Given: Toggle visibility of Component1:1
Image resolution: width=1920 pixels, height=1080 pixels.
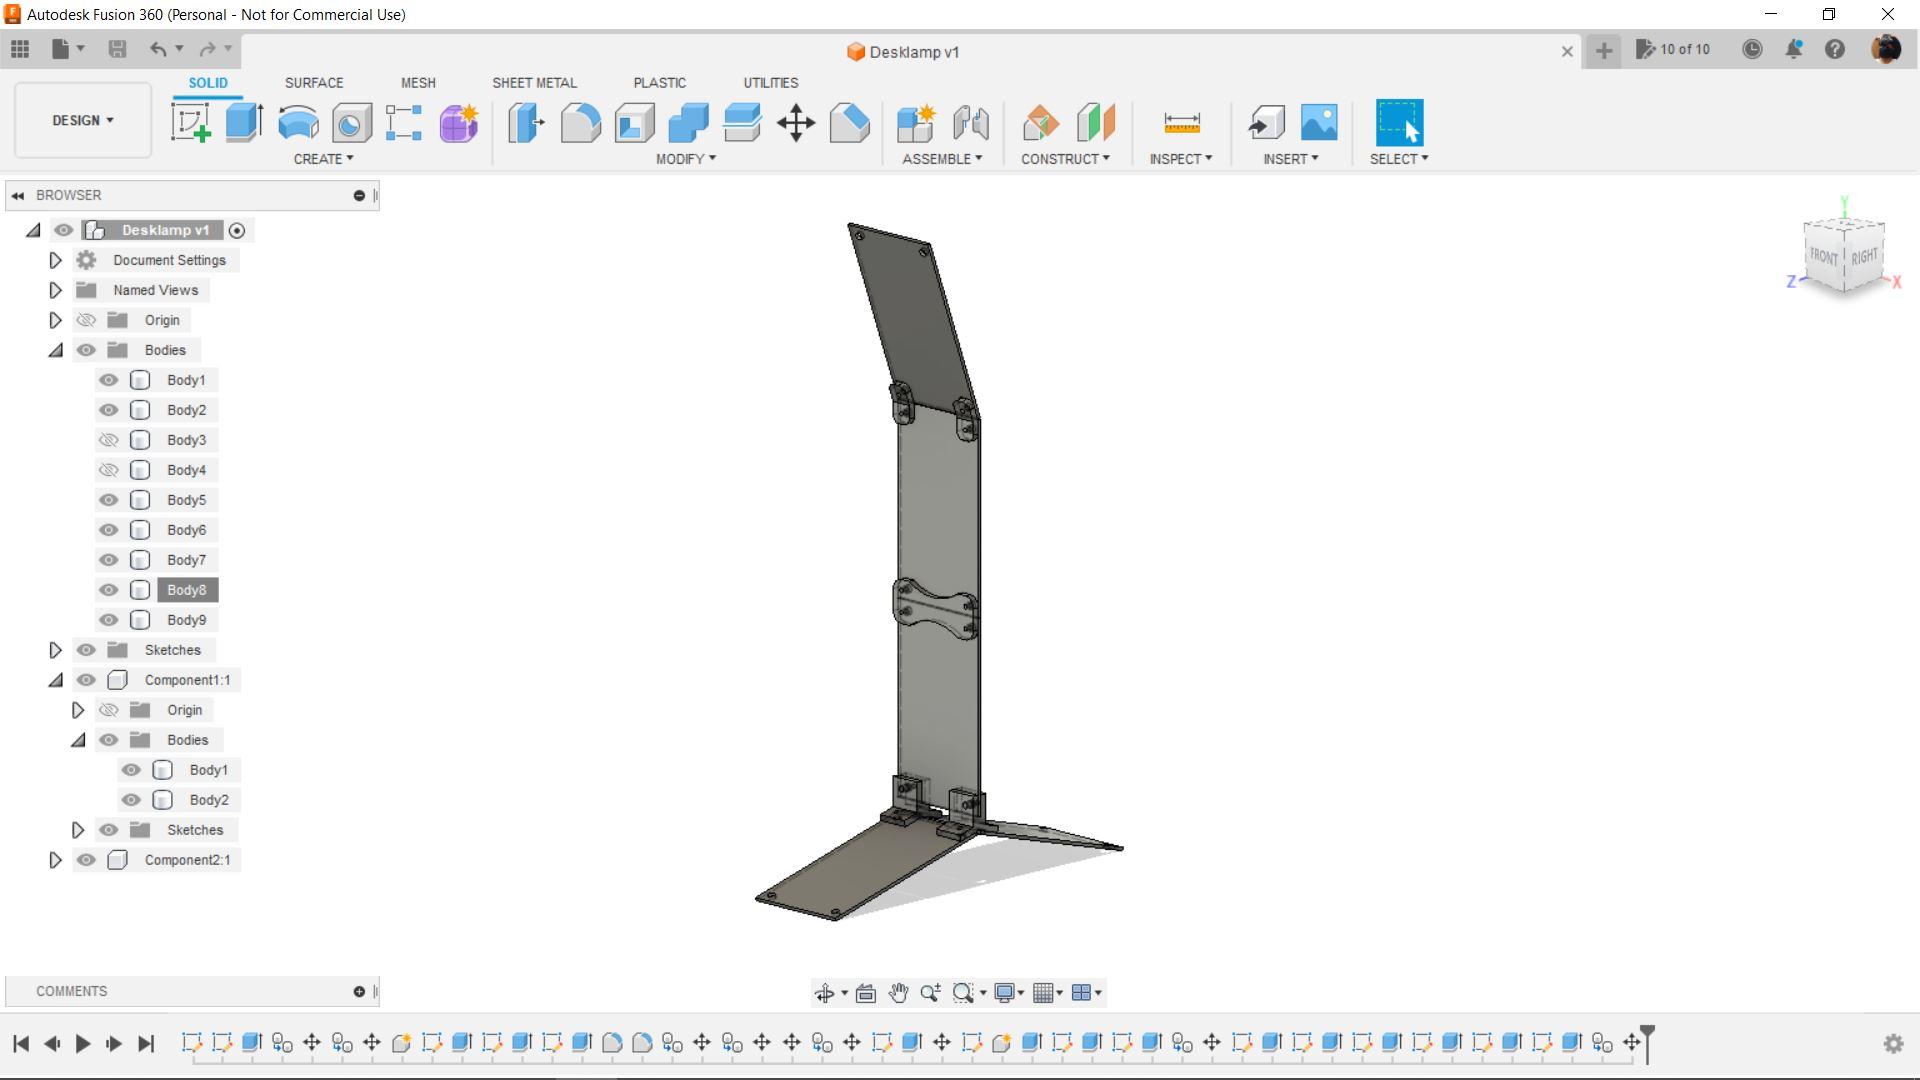Looking at the screenshot, I should [86, 679].
